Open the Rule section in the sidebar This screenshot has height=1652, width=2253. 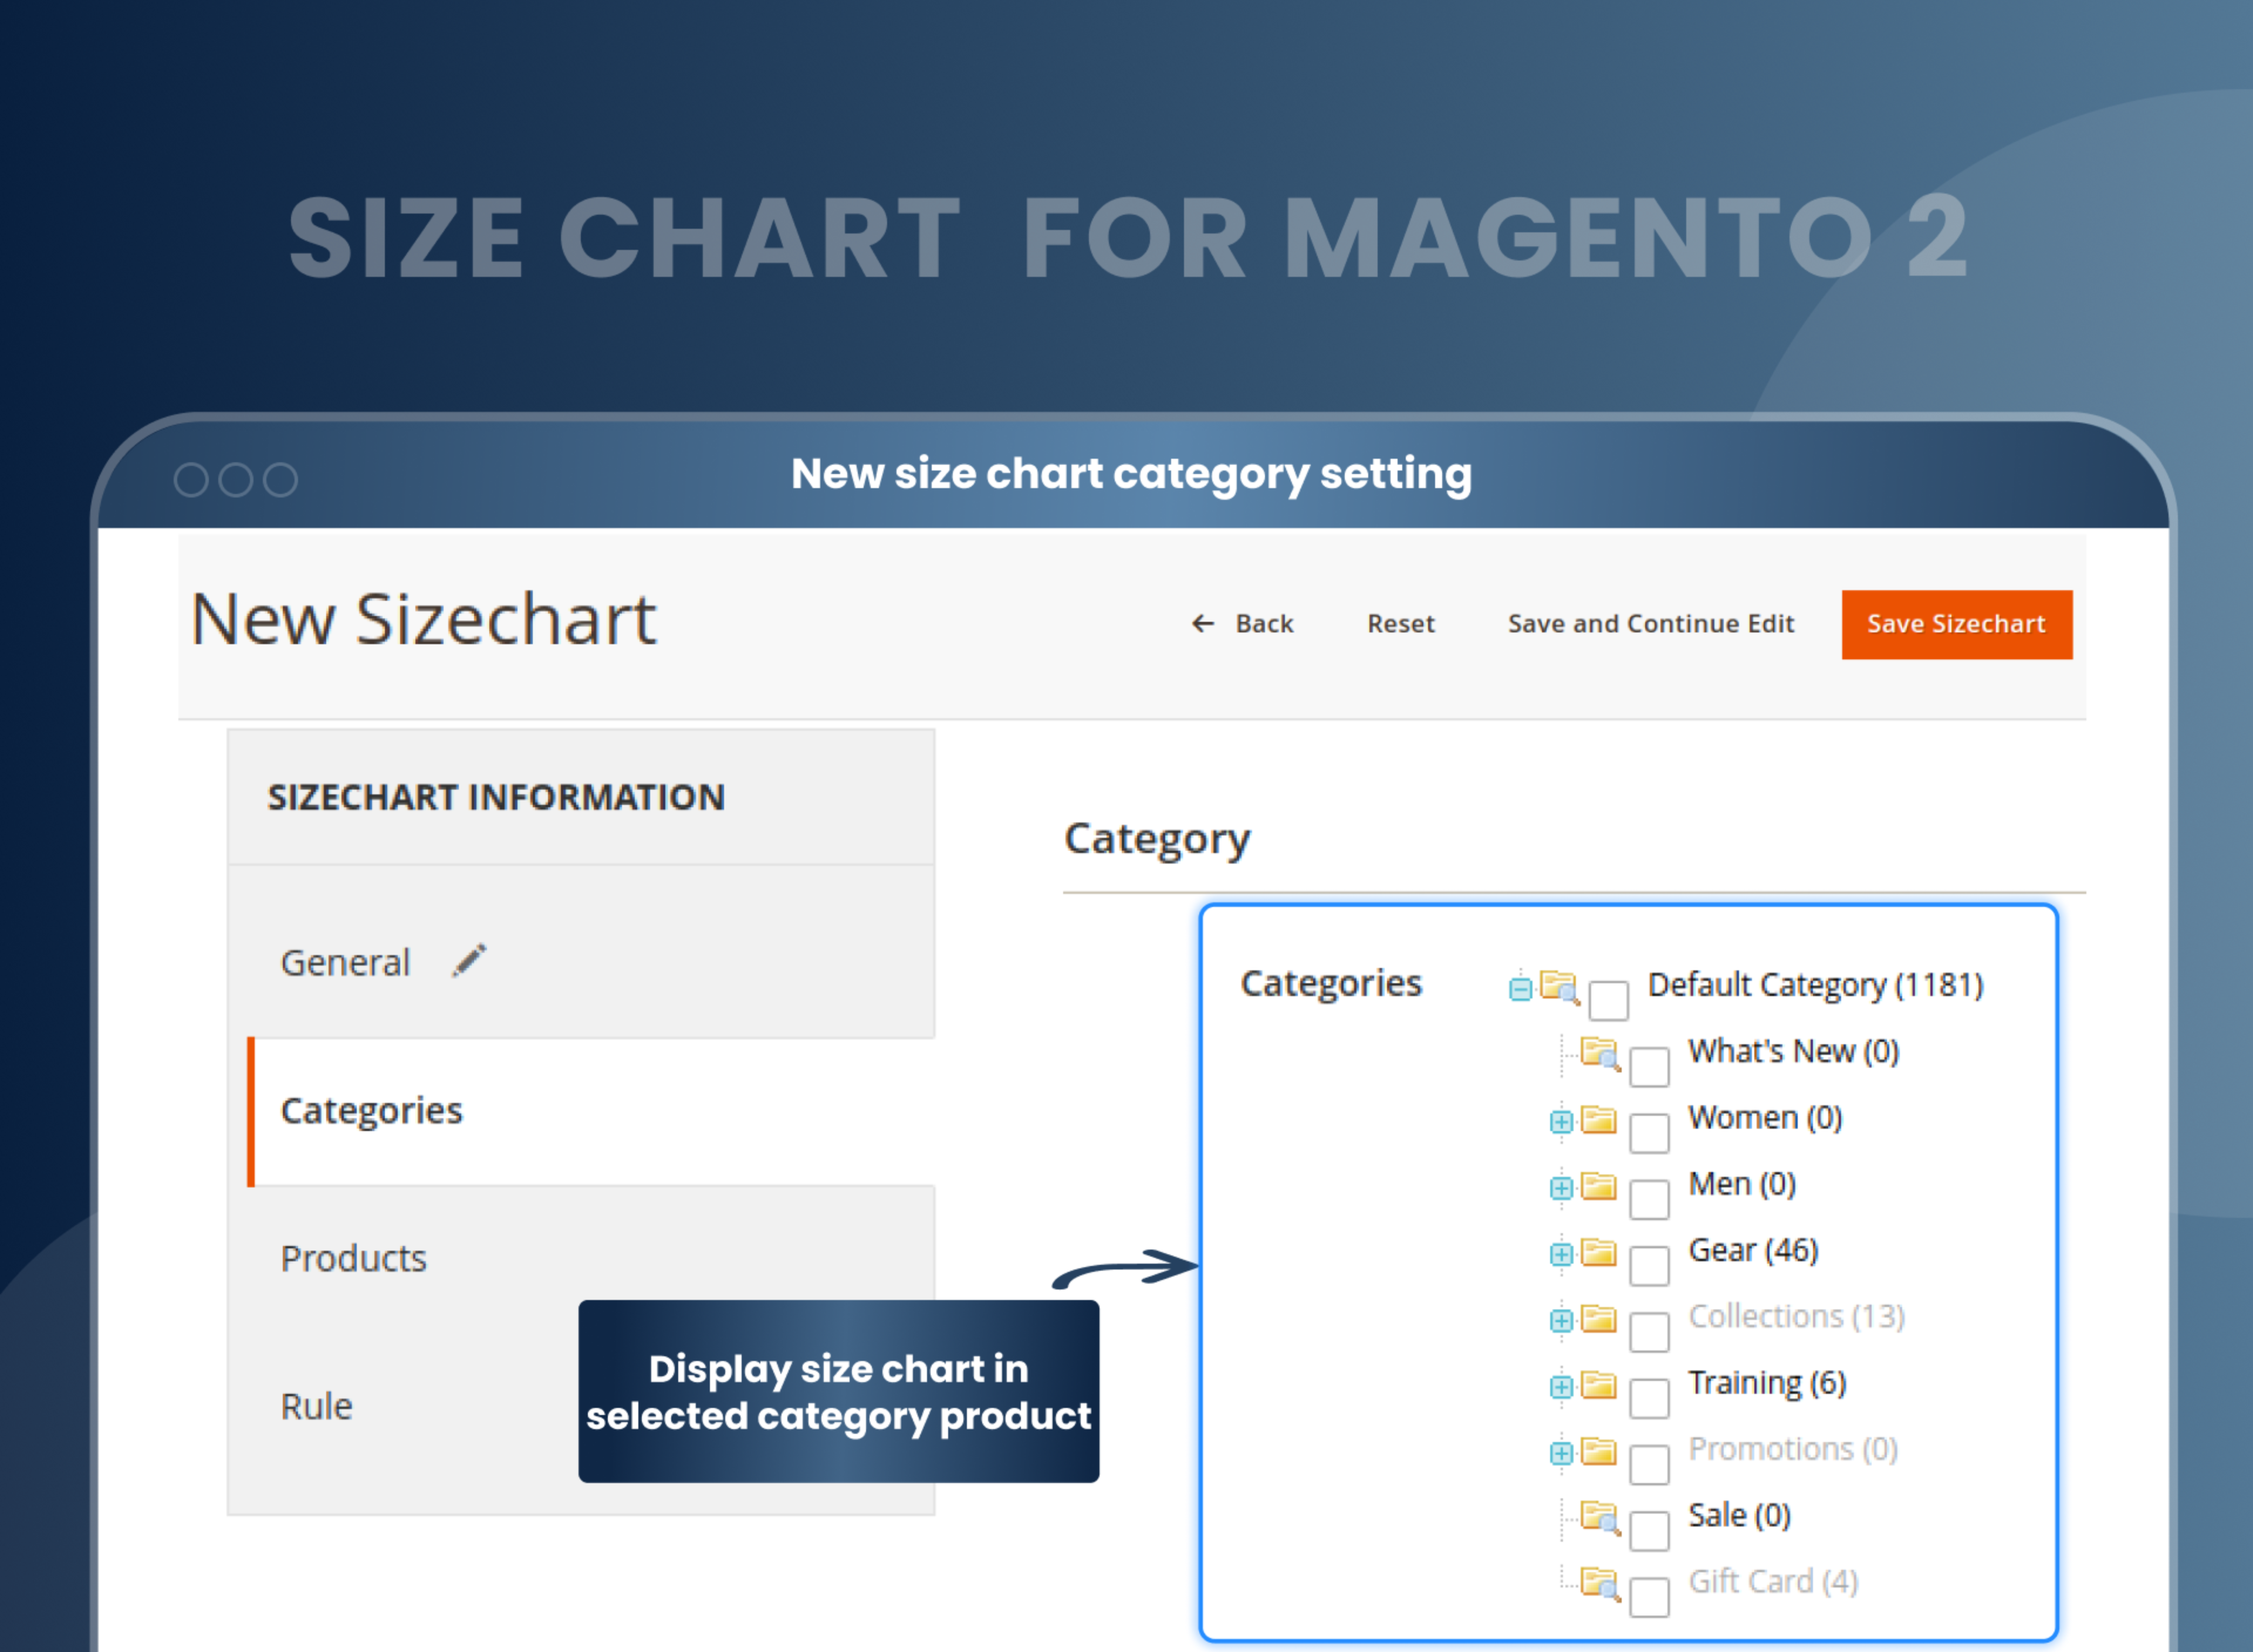[316, 1405]
